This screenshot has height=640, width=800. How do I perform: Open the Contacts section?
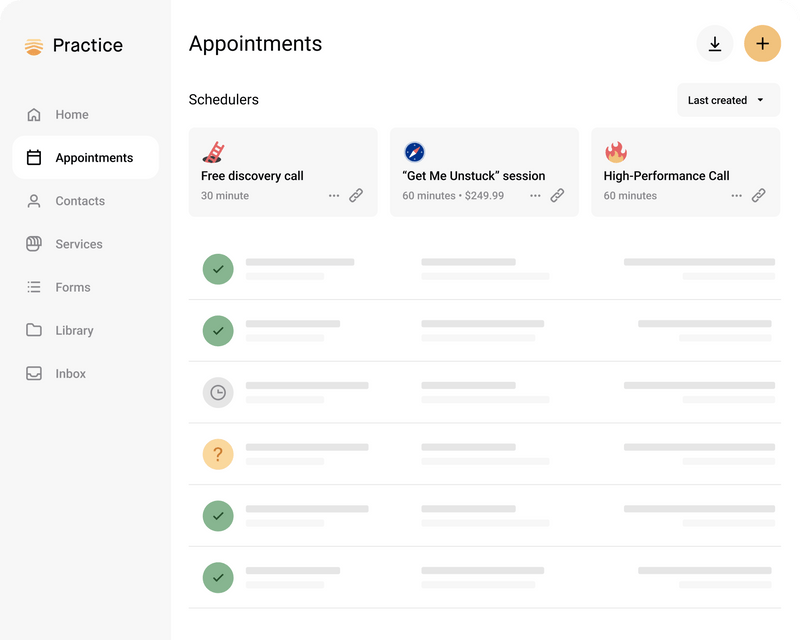(79, 201)
